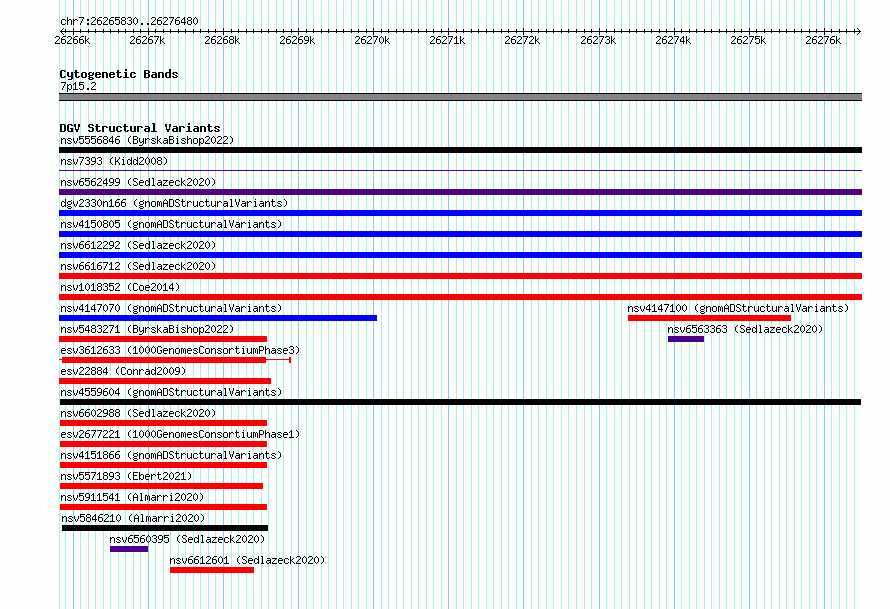The height and width of the screenshot is (609, 890).
Task: Select the red nsv4147100 variant bar
Action: click(710, 318)
